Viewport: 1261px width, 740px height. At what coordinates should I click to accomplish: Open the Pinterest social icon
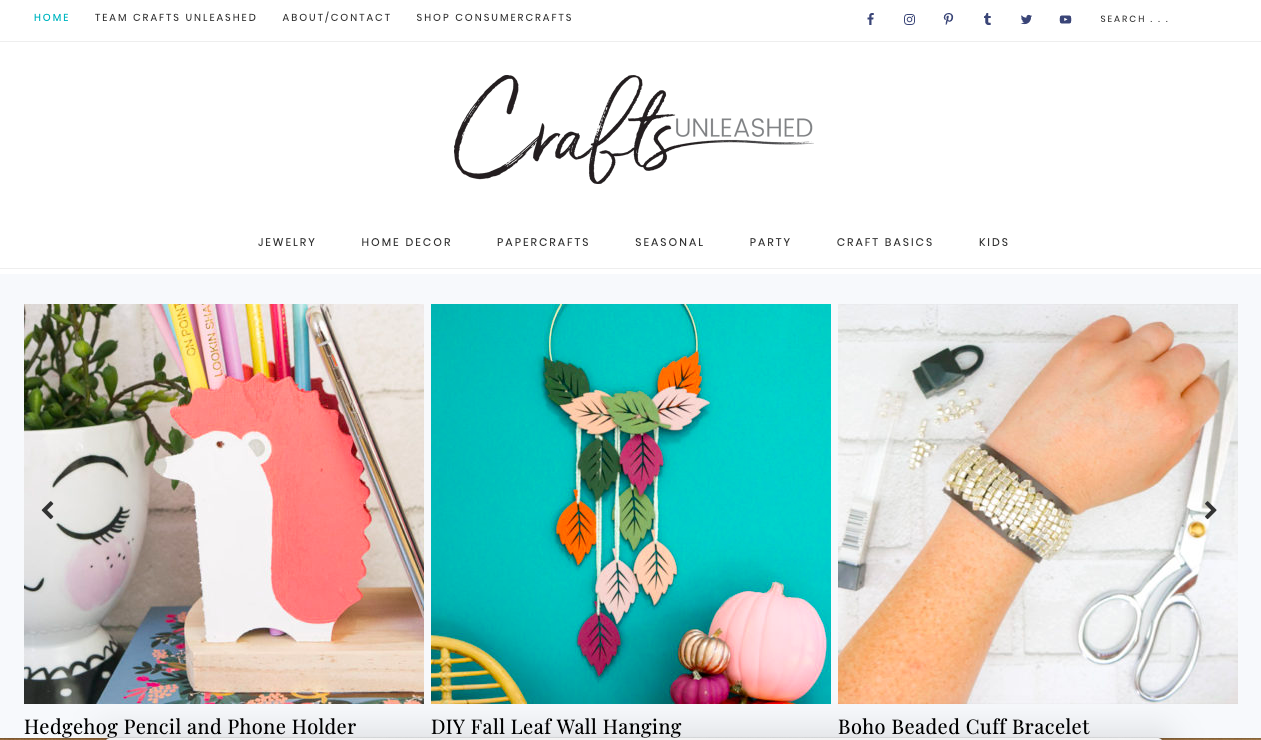coord(948,19)
